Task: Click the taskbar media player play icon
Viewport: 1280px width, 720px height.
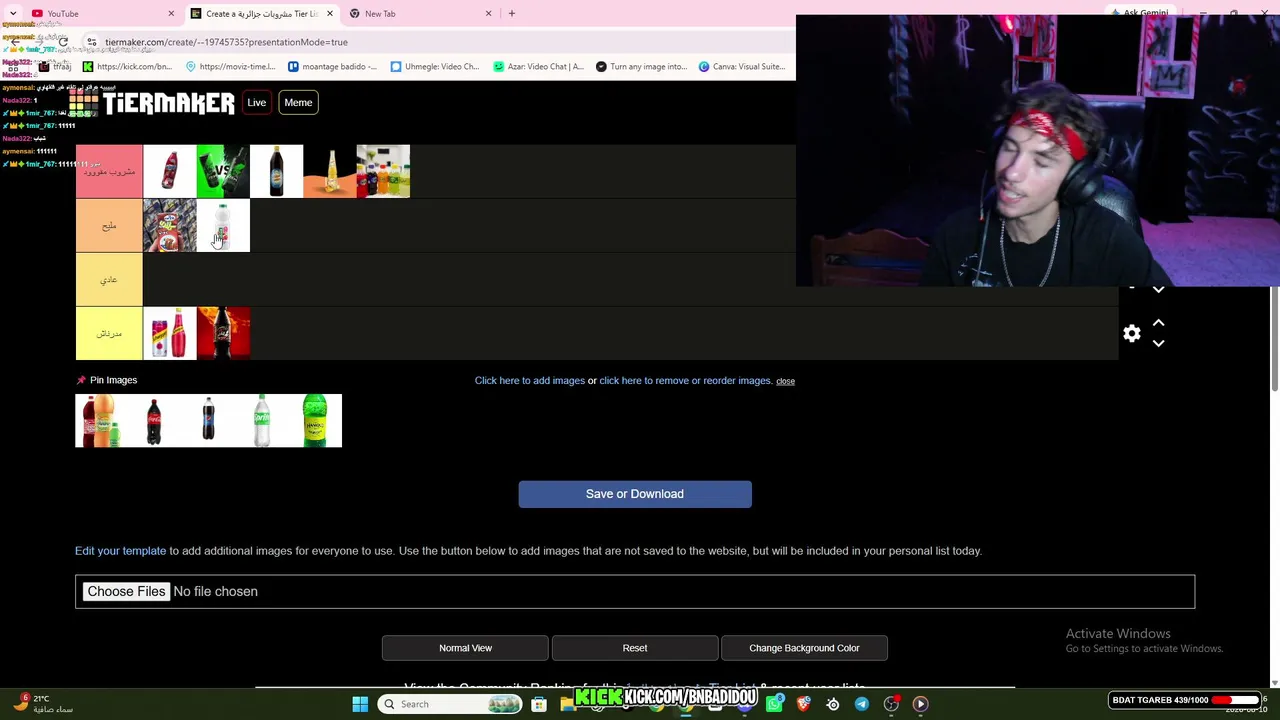Action: [x=920, y=704]
